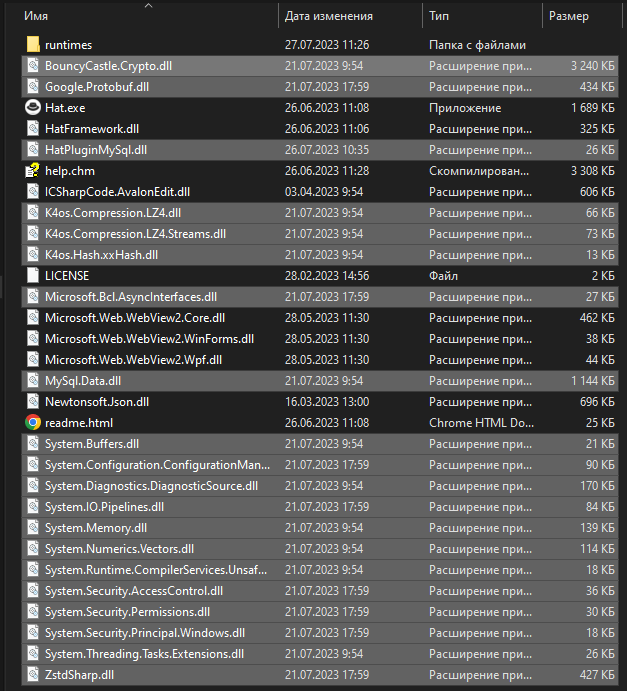This screenshot has height=691, width=627.
Task: Sort files by the Имя column header
Action: point(36,17)
